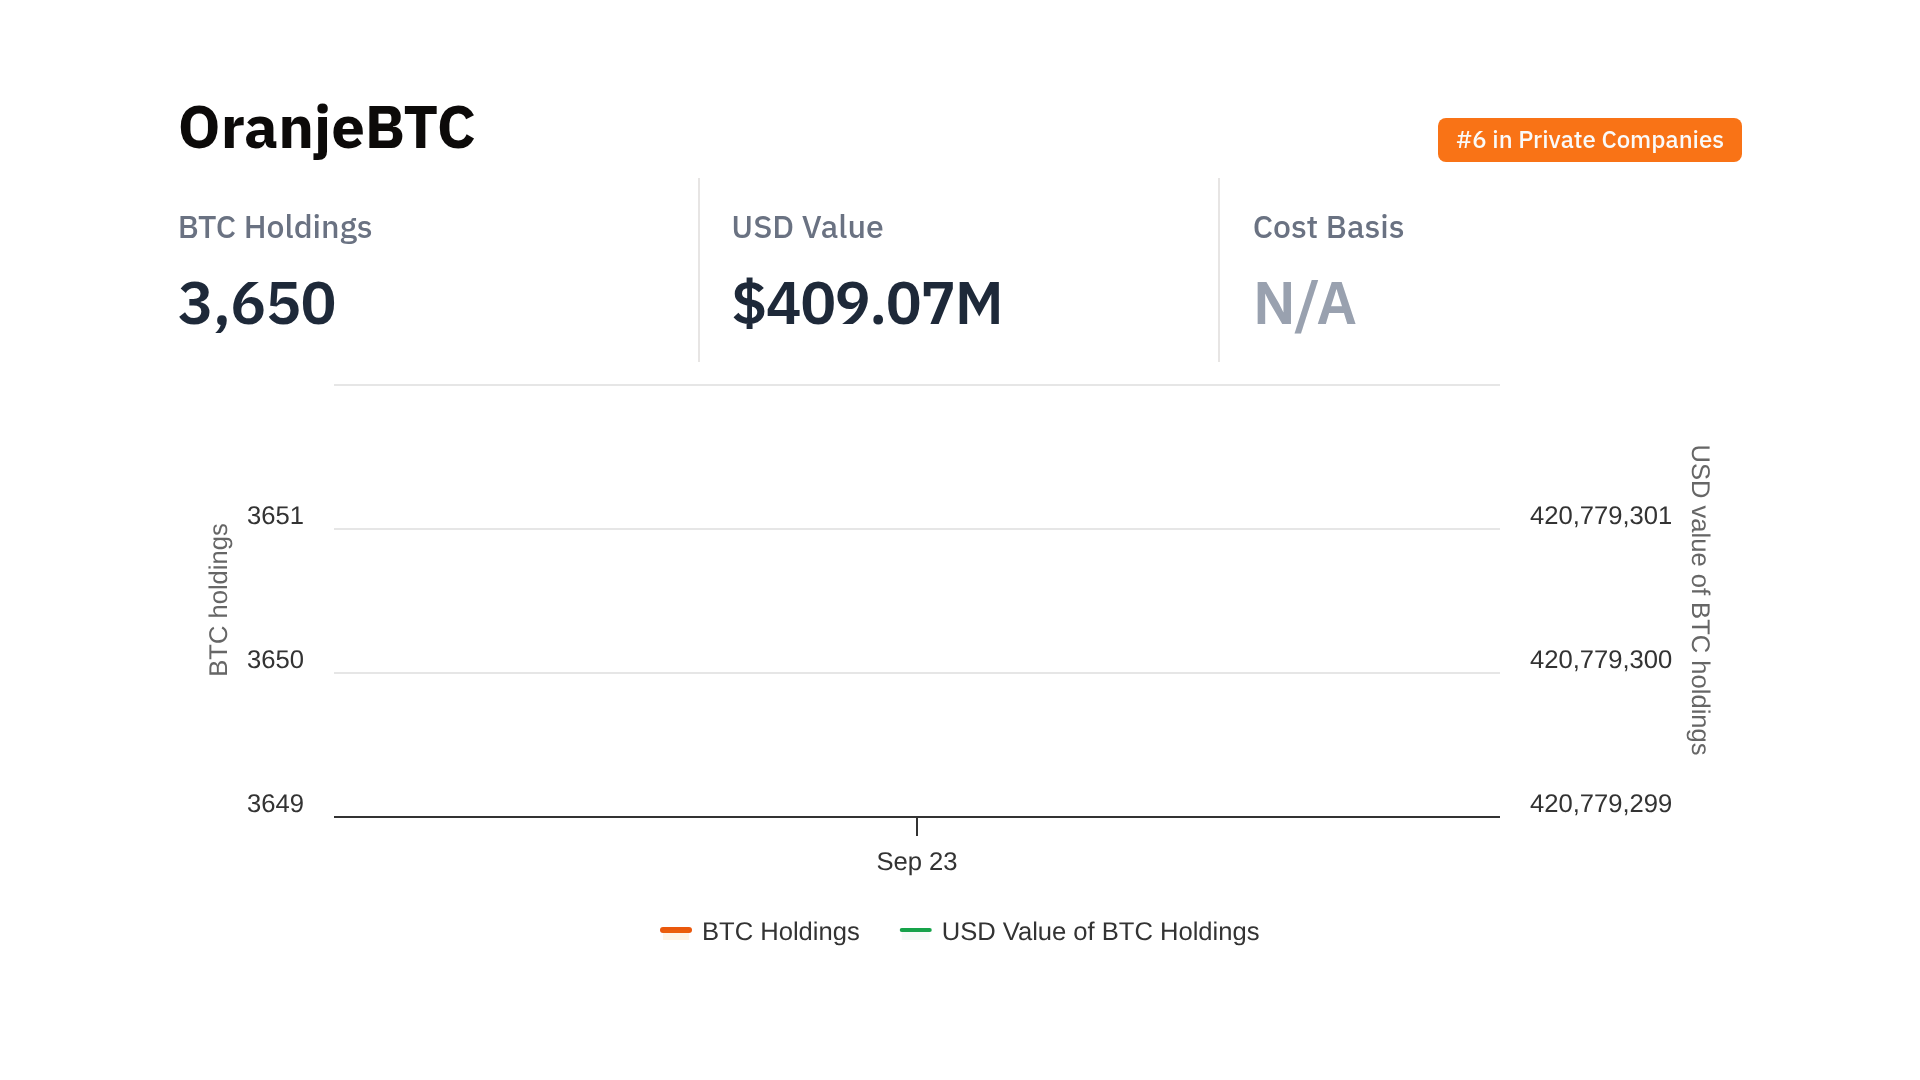The width and height of the screenshot is (1920, 1080).
Task: Click the orange BTC Holdings legend line marker
Action: (x=676, y=930)
